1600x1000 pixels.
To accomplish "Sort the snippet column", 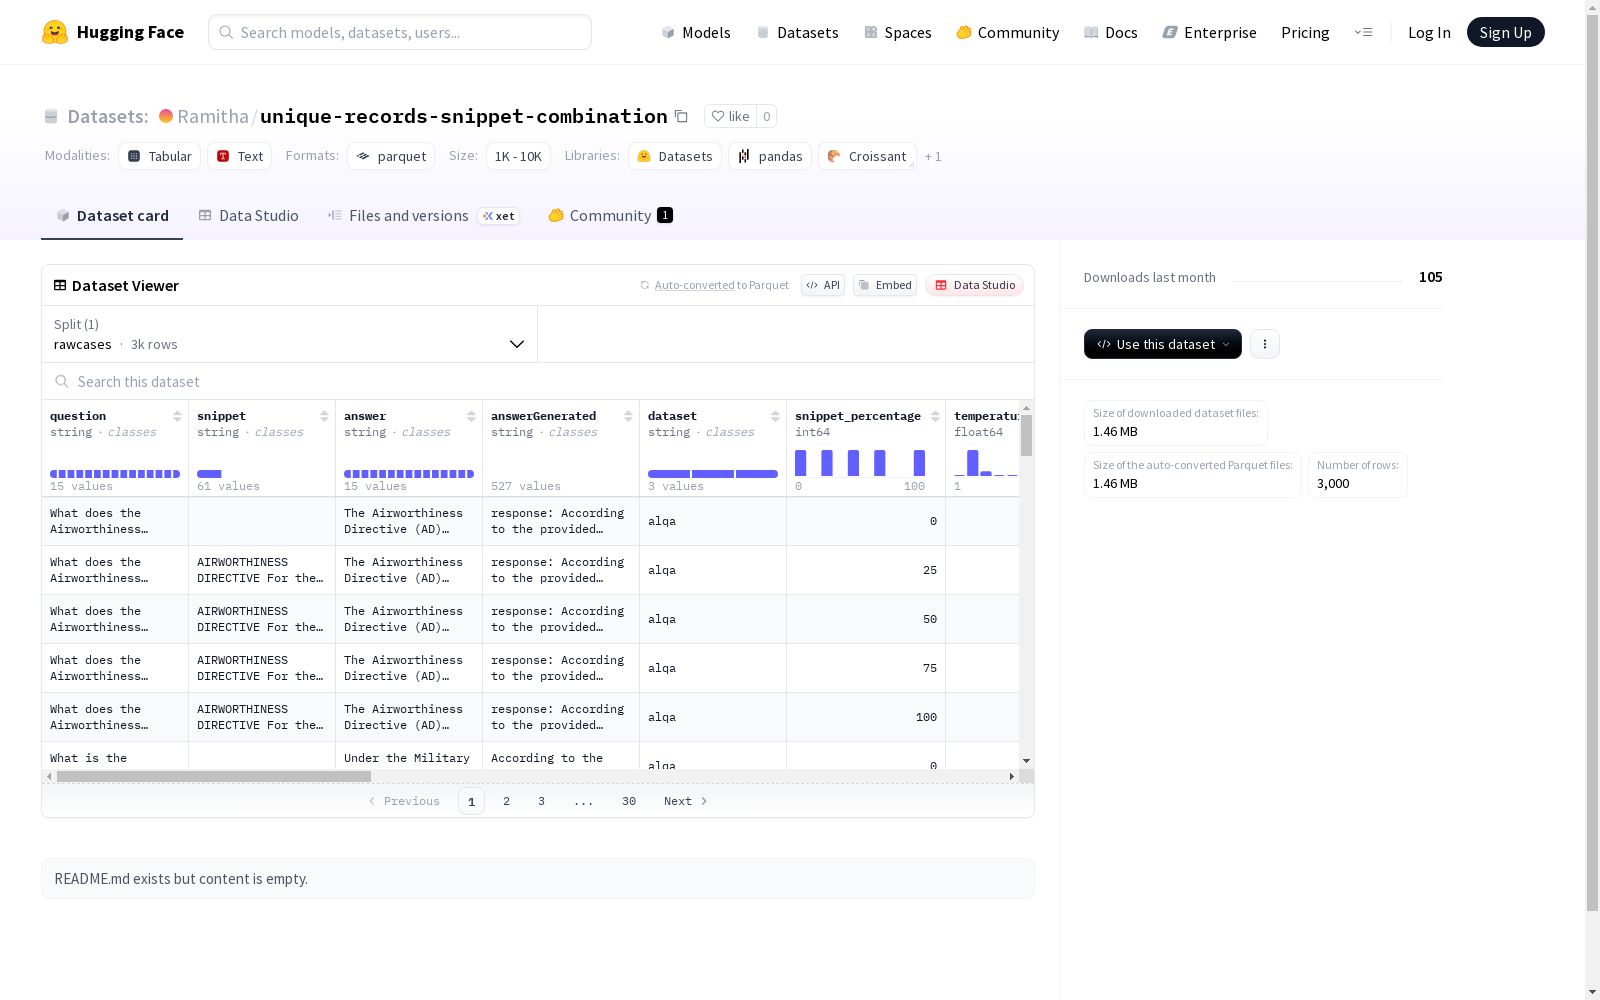I will click(324, 416).
